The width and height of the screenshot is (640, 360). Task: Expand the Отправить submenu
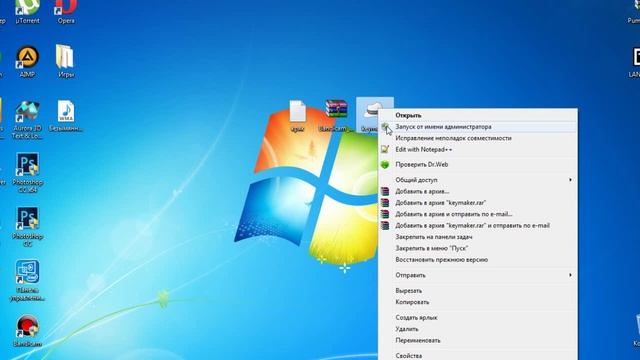[x=478, y=275]
